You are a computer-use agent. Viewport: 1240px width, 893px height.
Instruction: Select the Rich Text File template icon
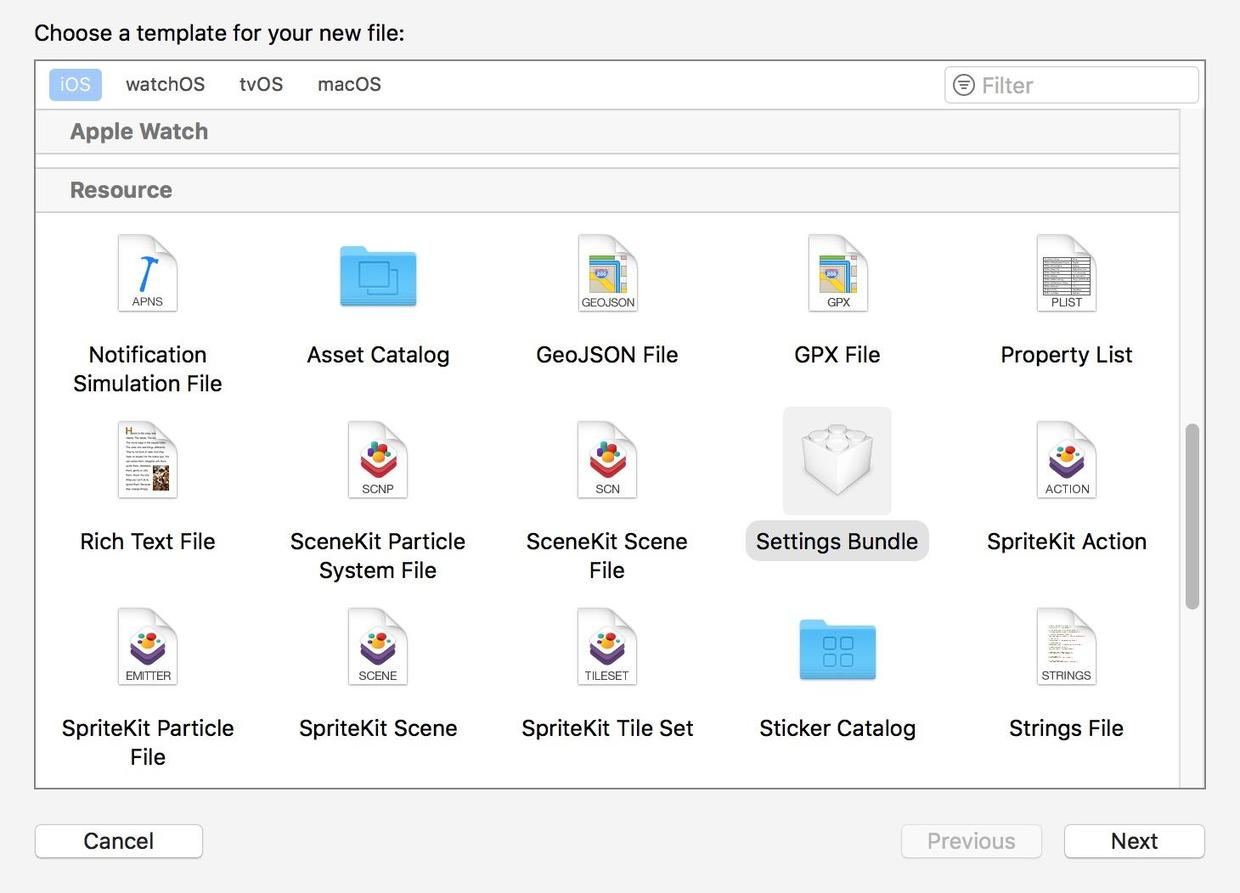[147, 459]
